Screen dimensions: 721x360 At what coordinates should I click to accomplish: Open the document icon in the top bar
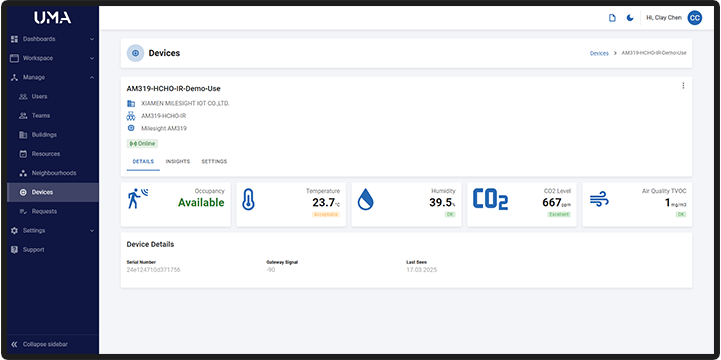coord(612,18)
